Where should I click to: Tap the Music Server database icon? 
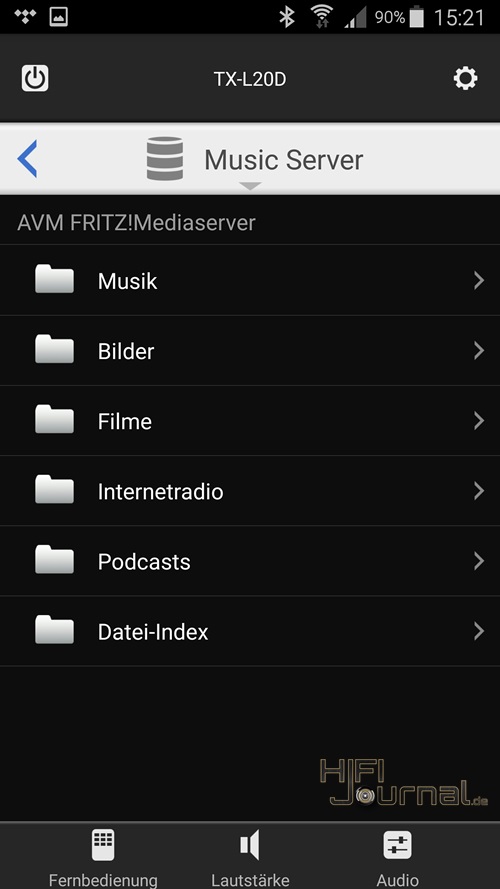(164, 159)
